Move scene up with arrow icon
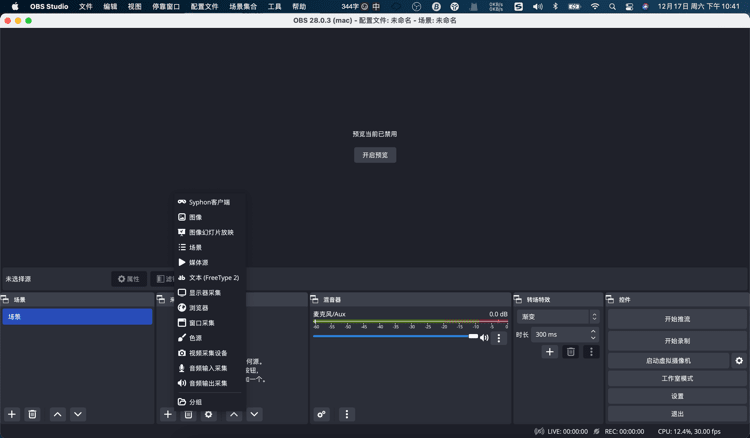 point(57,414)
